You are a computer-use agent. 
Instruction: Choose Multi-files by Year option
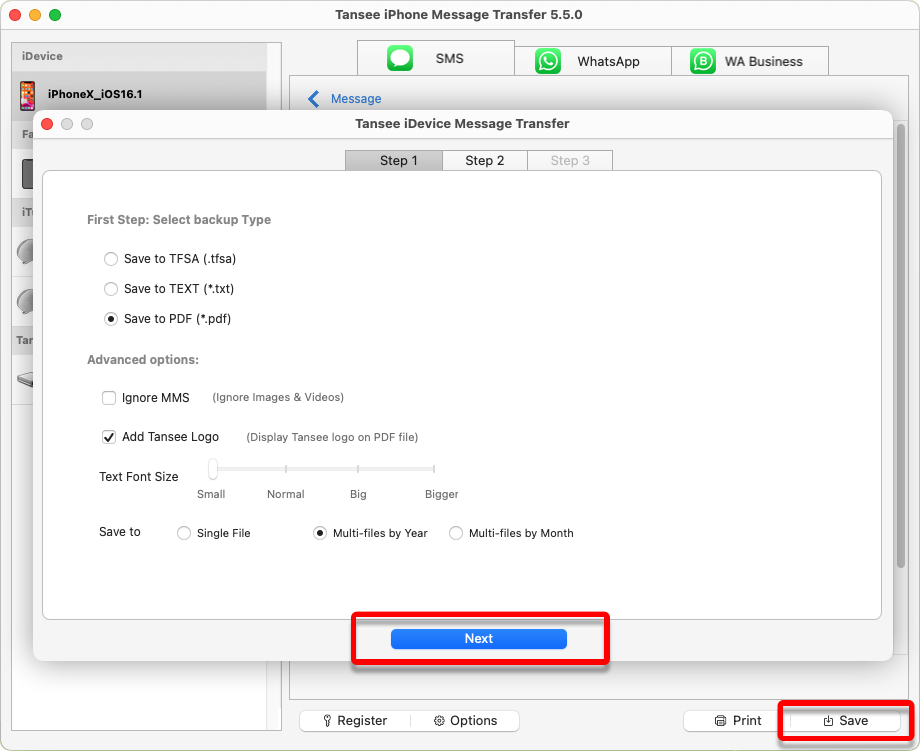coord(320,533)
